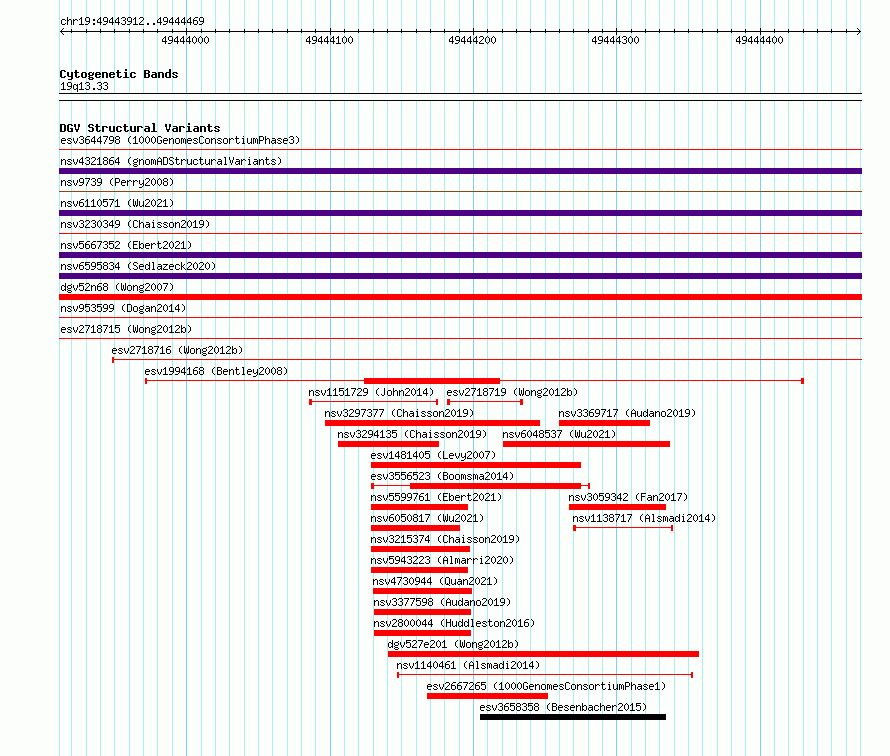Image resolution: width=890 pixels, height=756 pixels.
Task: Select the nsv6048537 red feature bar
Action: click(x=586, y=444)
